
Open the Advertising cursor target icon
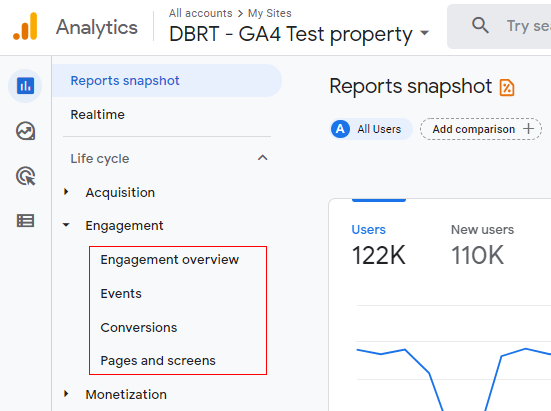[25, 176]
